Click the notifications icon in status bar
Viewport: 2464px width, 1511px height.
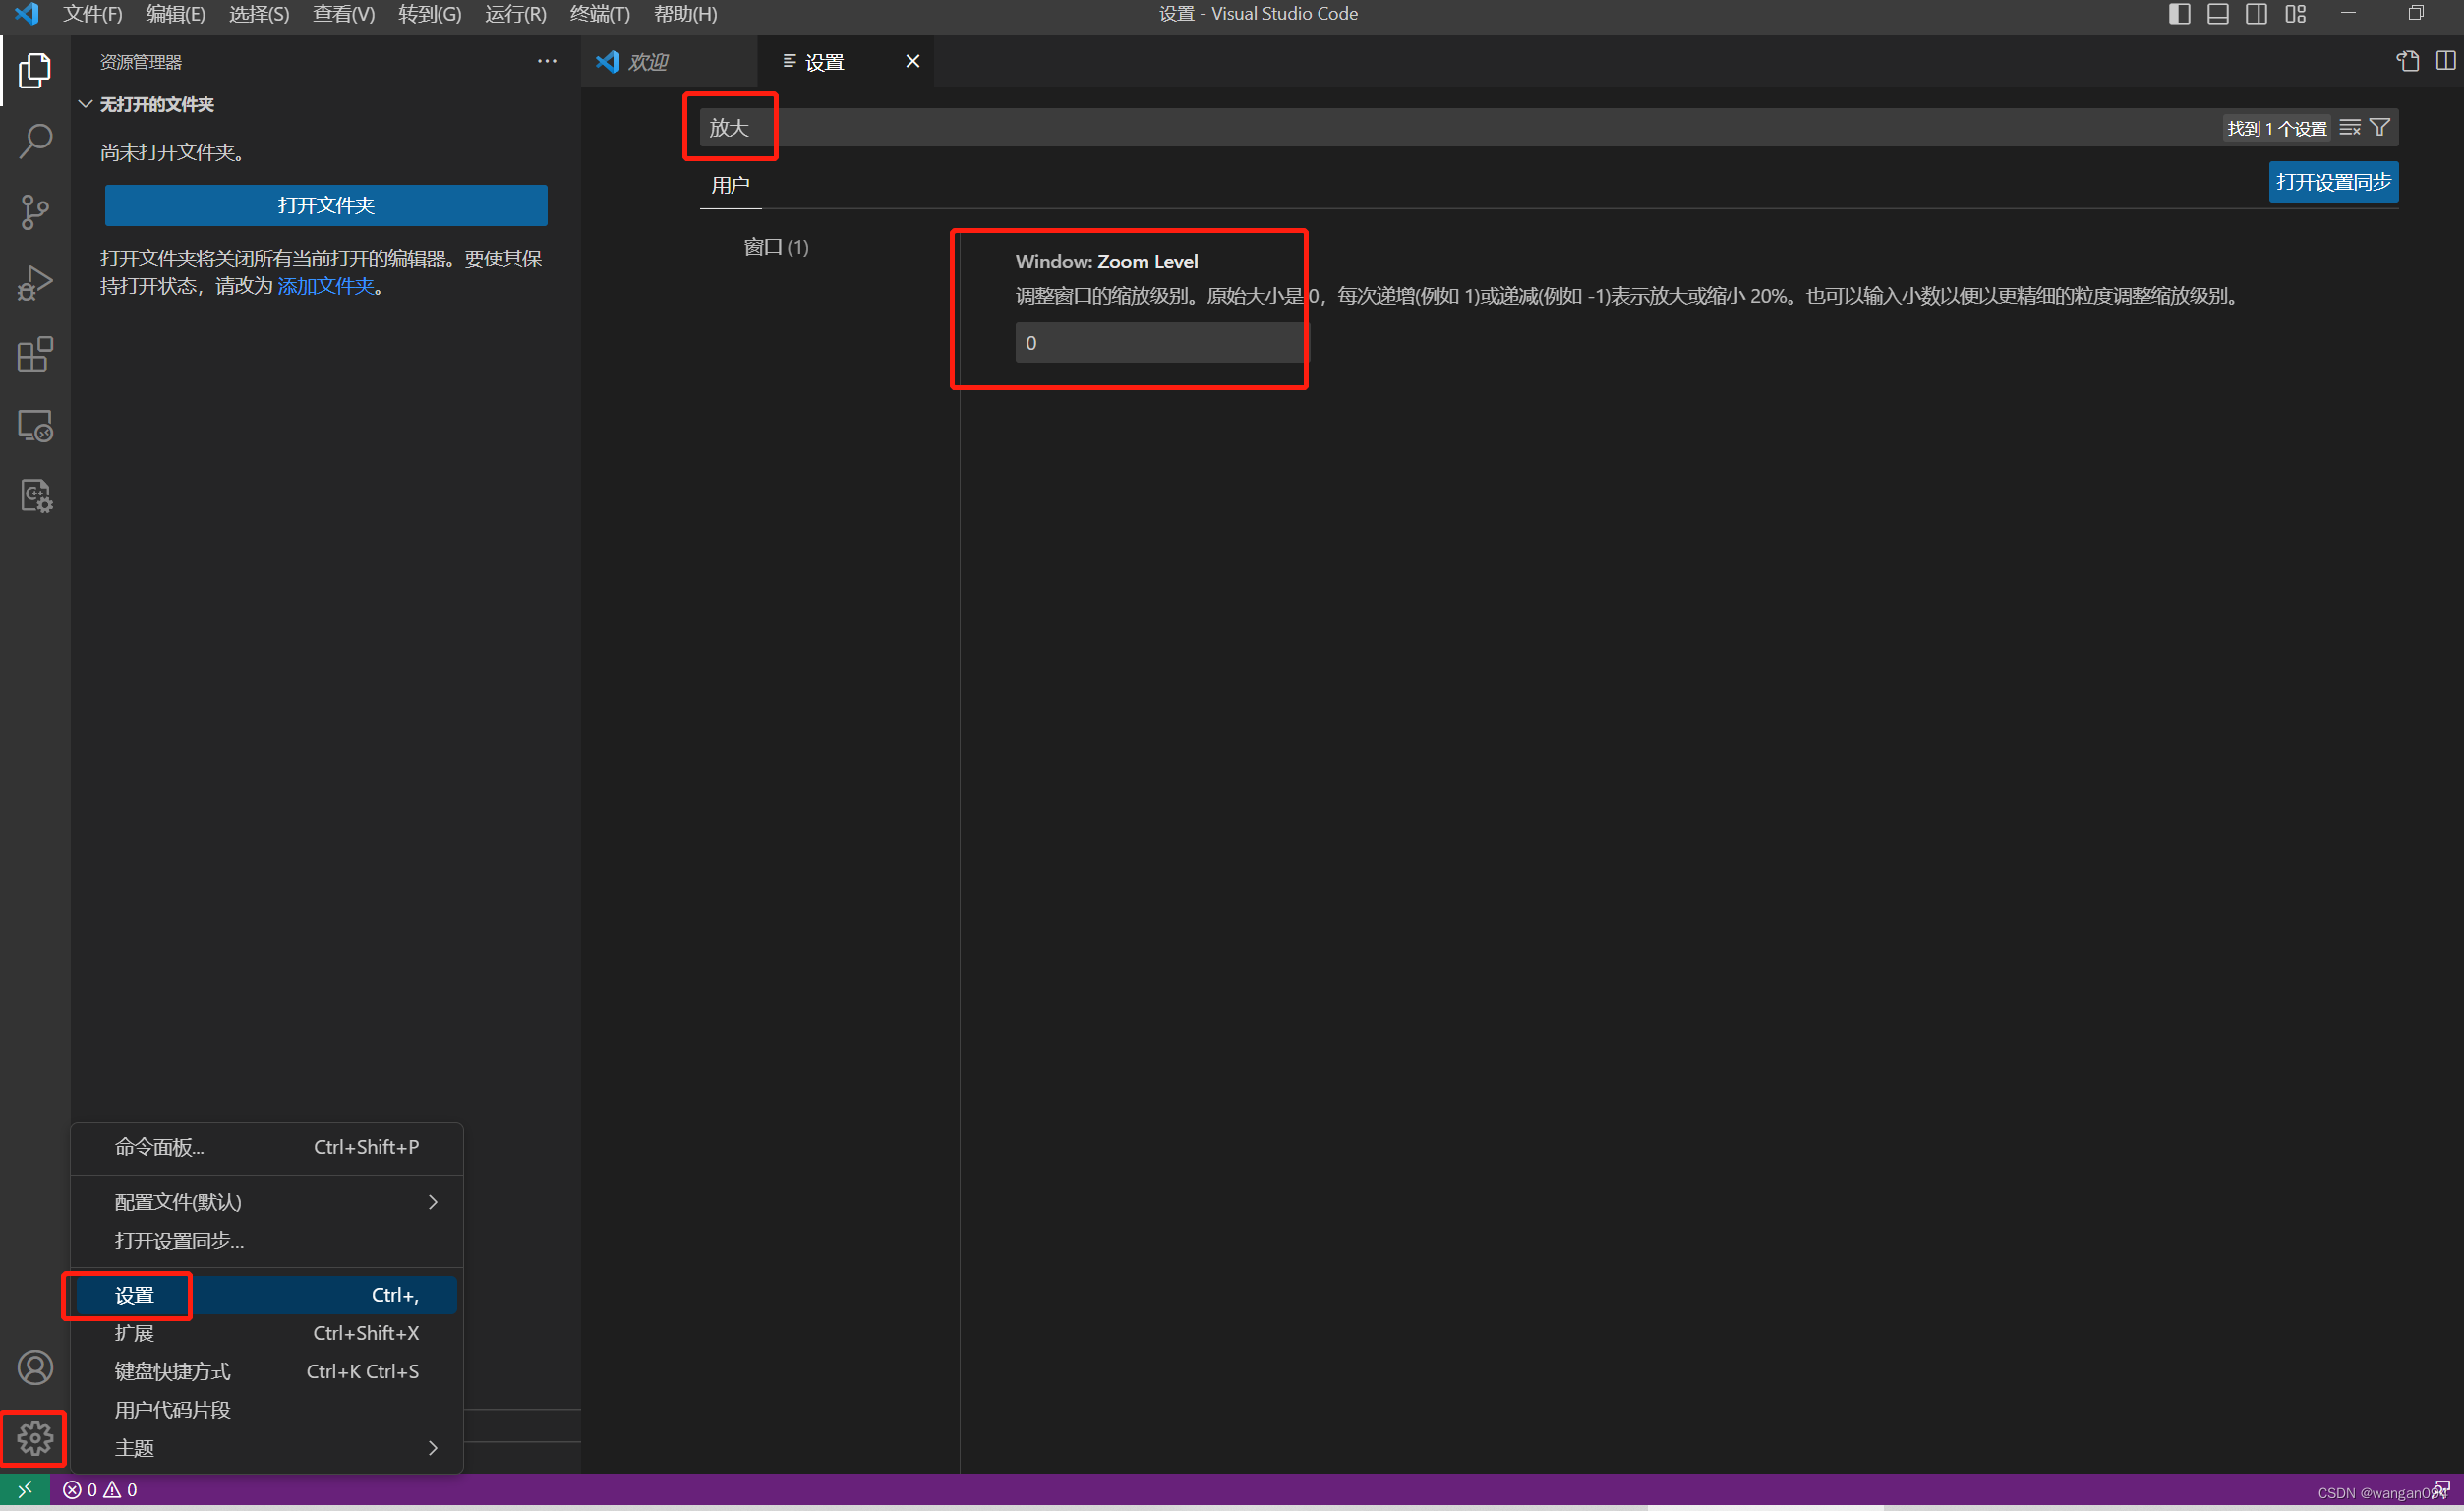coord(2442,1490)
